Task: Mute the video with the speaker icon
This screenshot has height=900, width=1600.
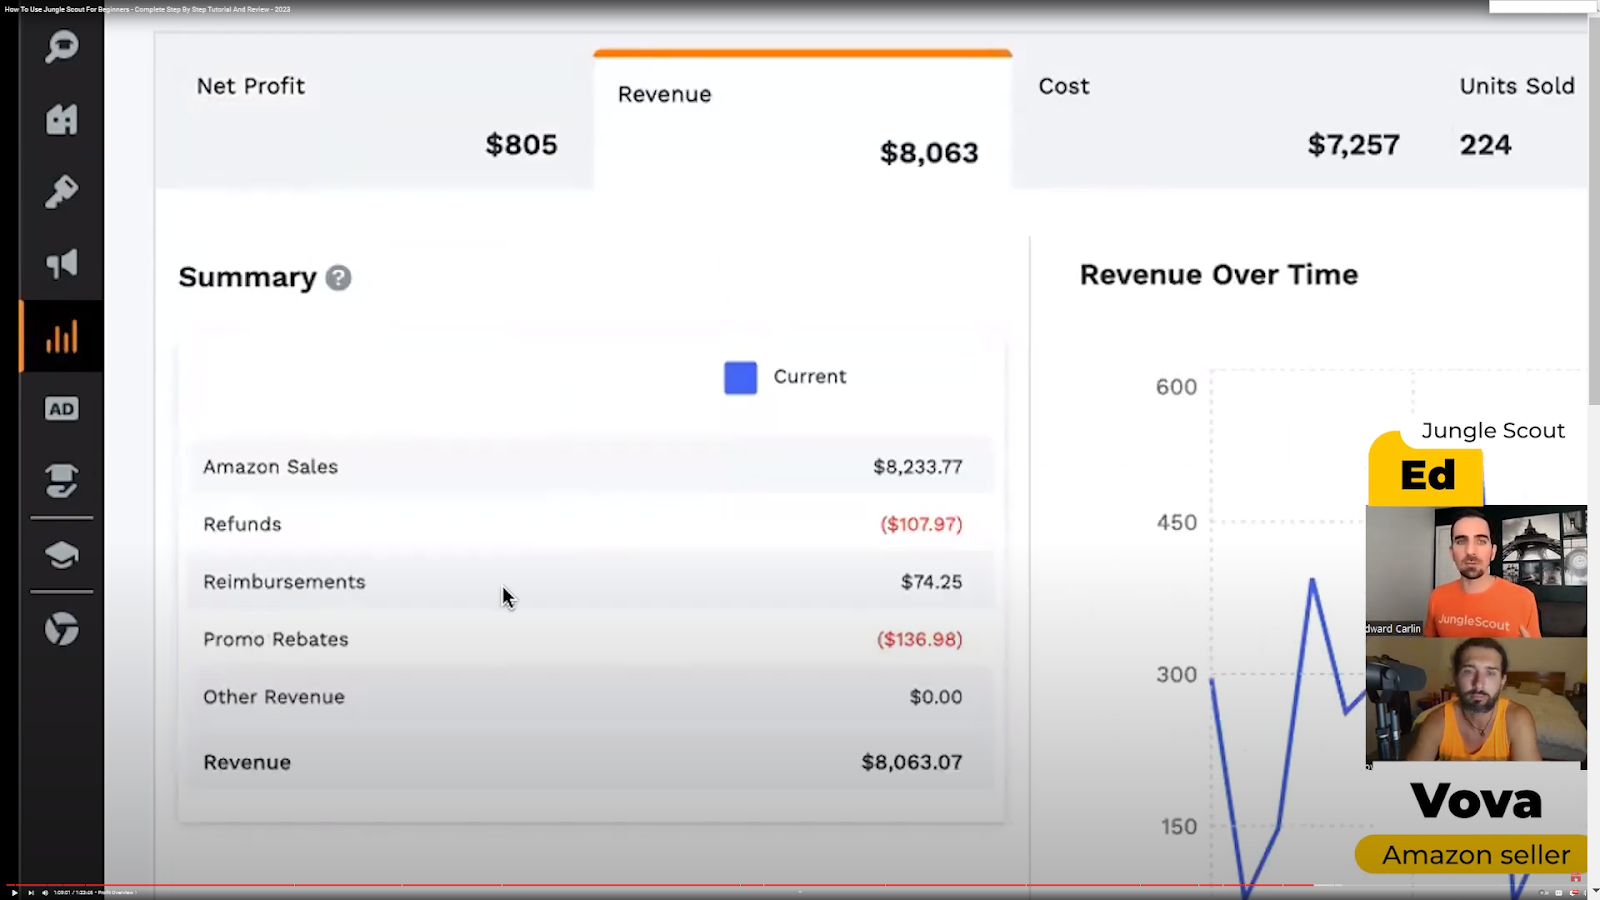Action: [x=45, y=892]
